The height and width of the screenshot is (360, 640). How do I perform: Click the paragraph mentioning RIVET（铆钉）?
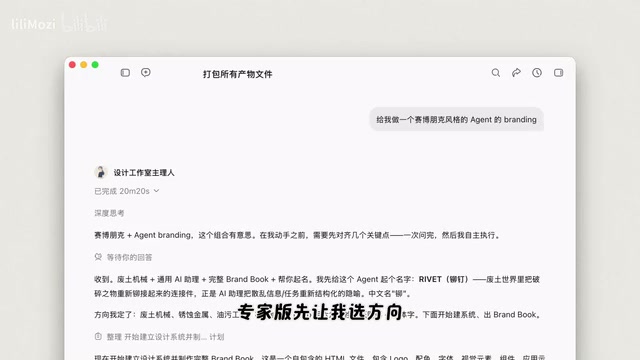tap(317, 286)
